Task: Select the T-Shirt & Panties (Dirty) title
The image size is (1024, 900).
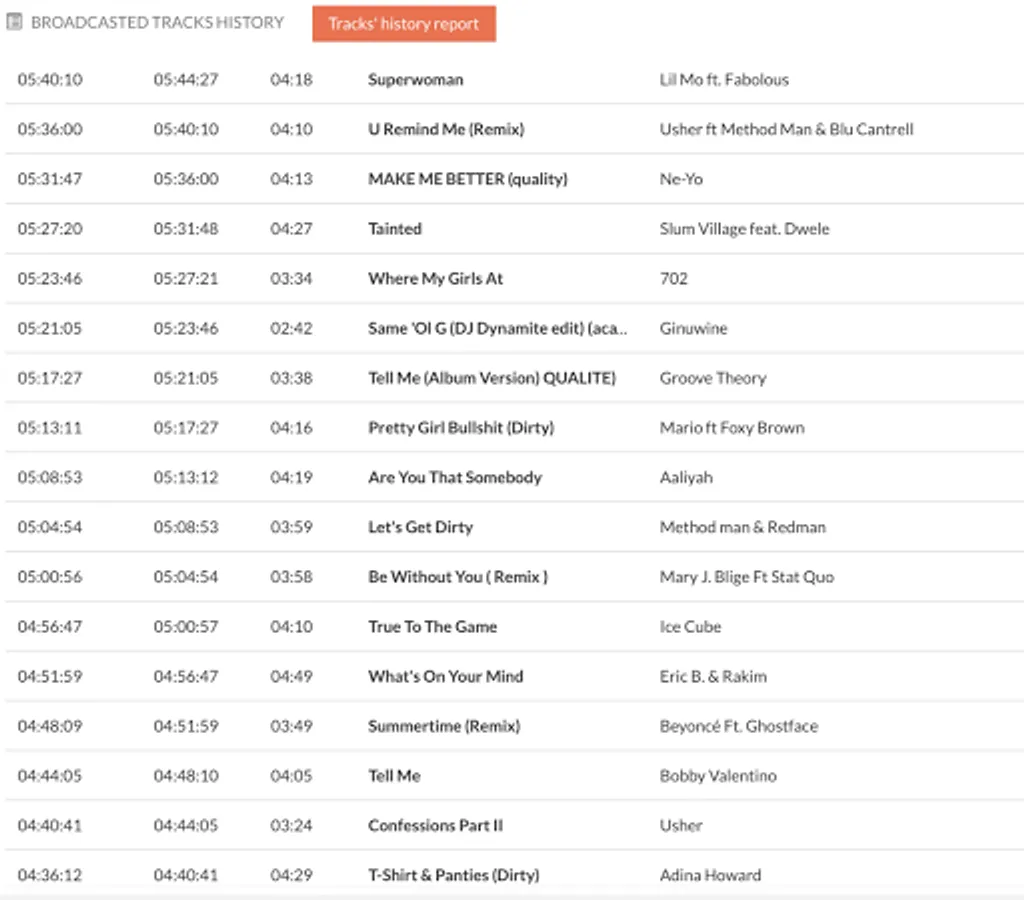Action: click(454, 875)
